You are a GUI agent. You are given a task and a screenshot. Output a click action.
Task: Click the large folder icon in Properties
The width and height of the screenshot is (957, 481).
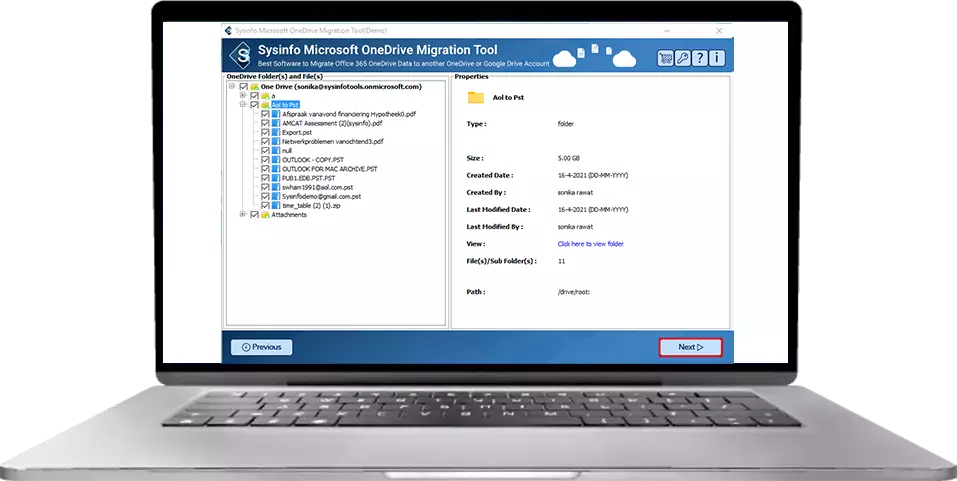coord(475,98)
